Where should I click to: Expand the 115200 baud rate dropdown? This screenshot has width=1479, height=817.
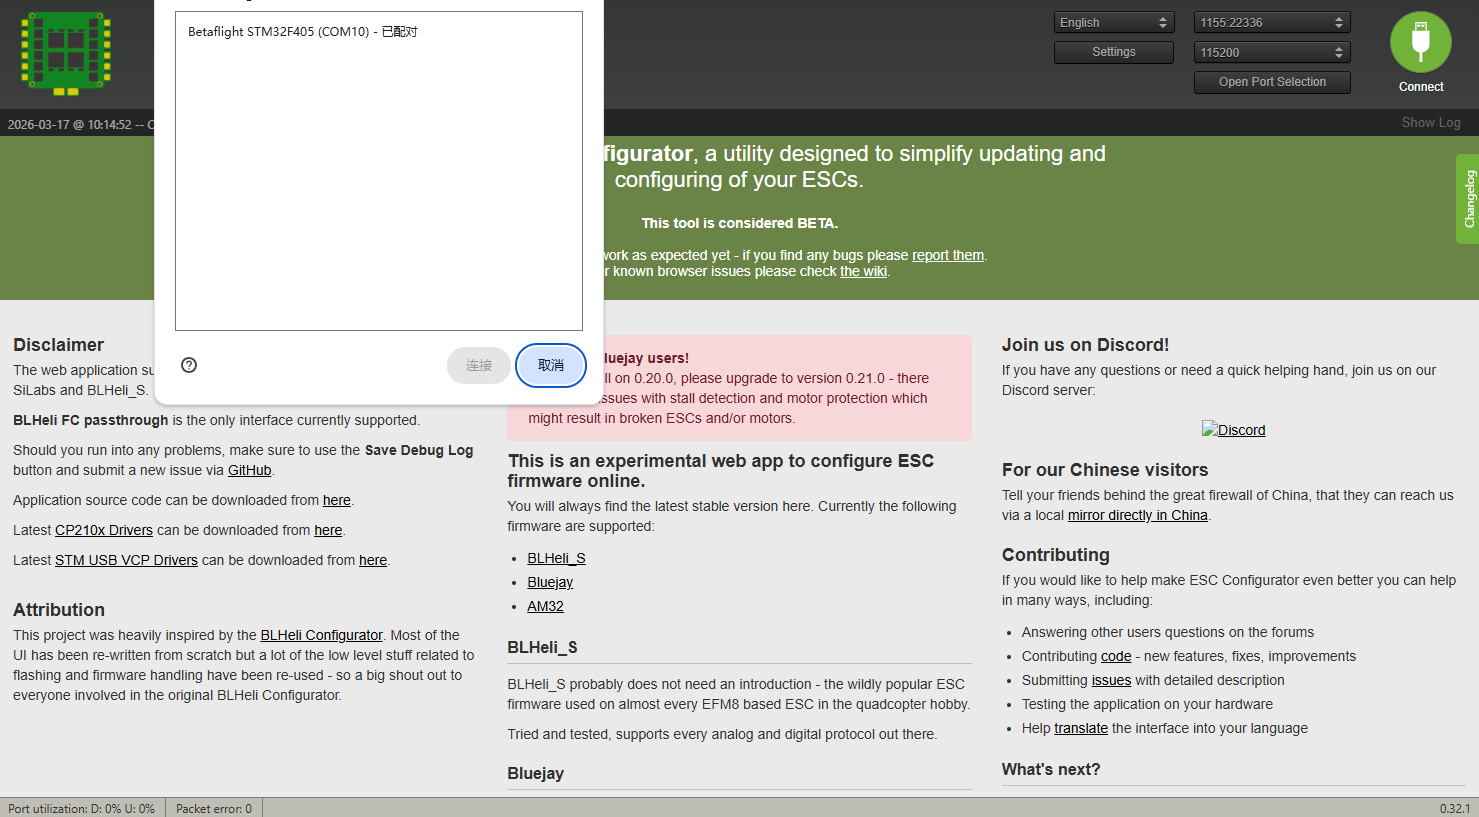tap(1271, 52)
